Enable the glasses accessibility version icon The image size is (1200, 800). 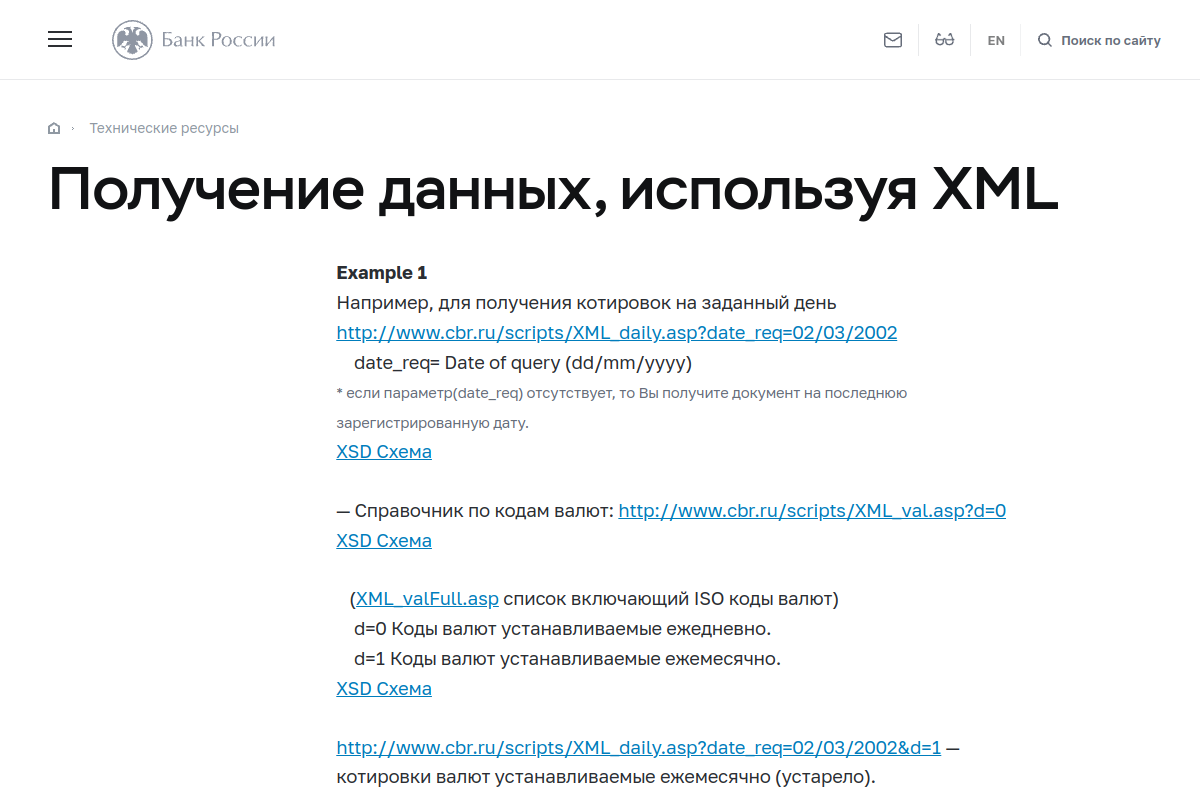(944, 40)
